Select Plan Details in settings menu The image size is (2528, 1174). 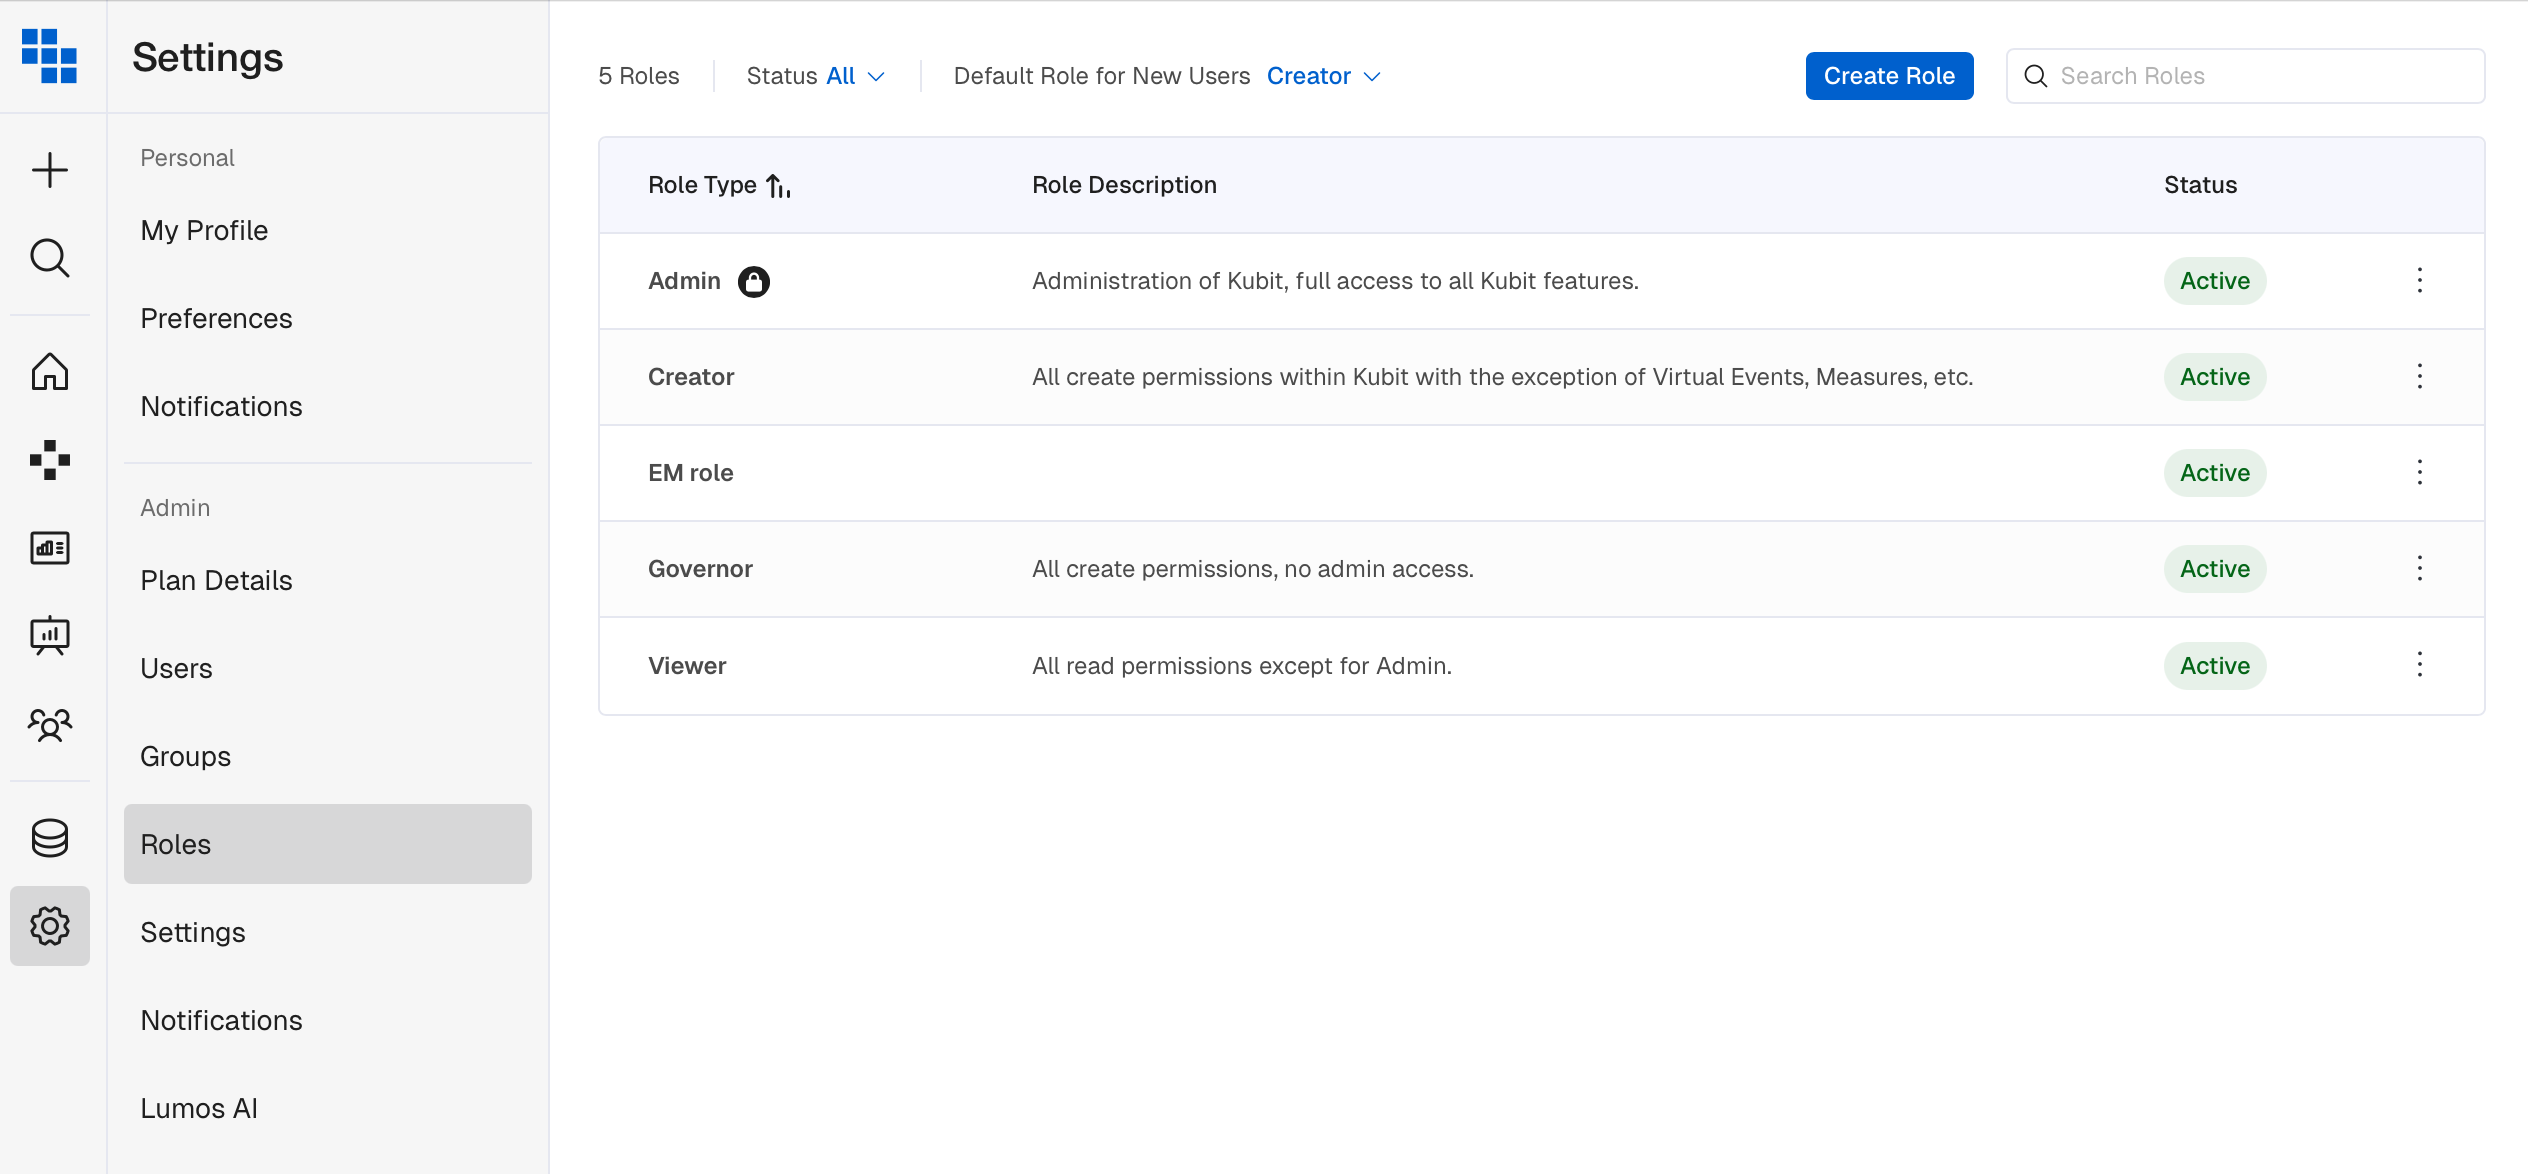pos(216,580)
